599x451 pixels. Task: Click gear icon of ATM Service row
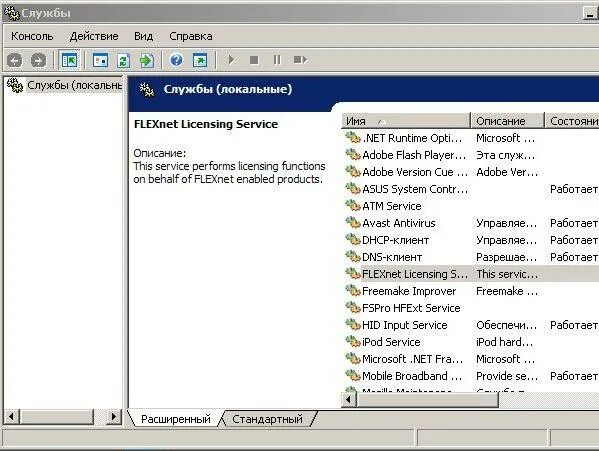click(353, 205)
